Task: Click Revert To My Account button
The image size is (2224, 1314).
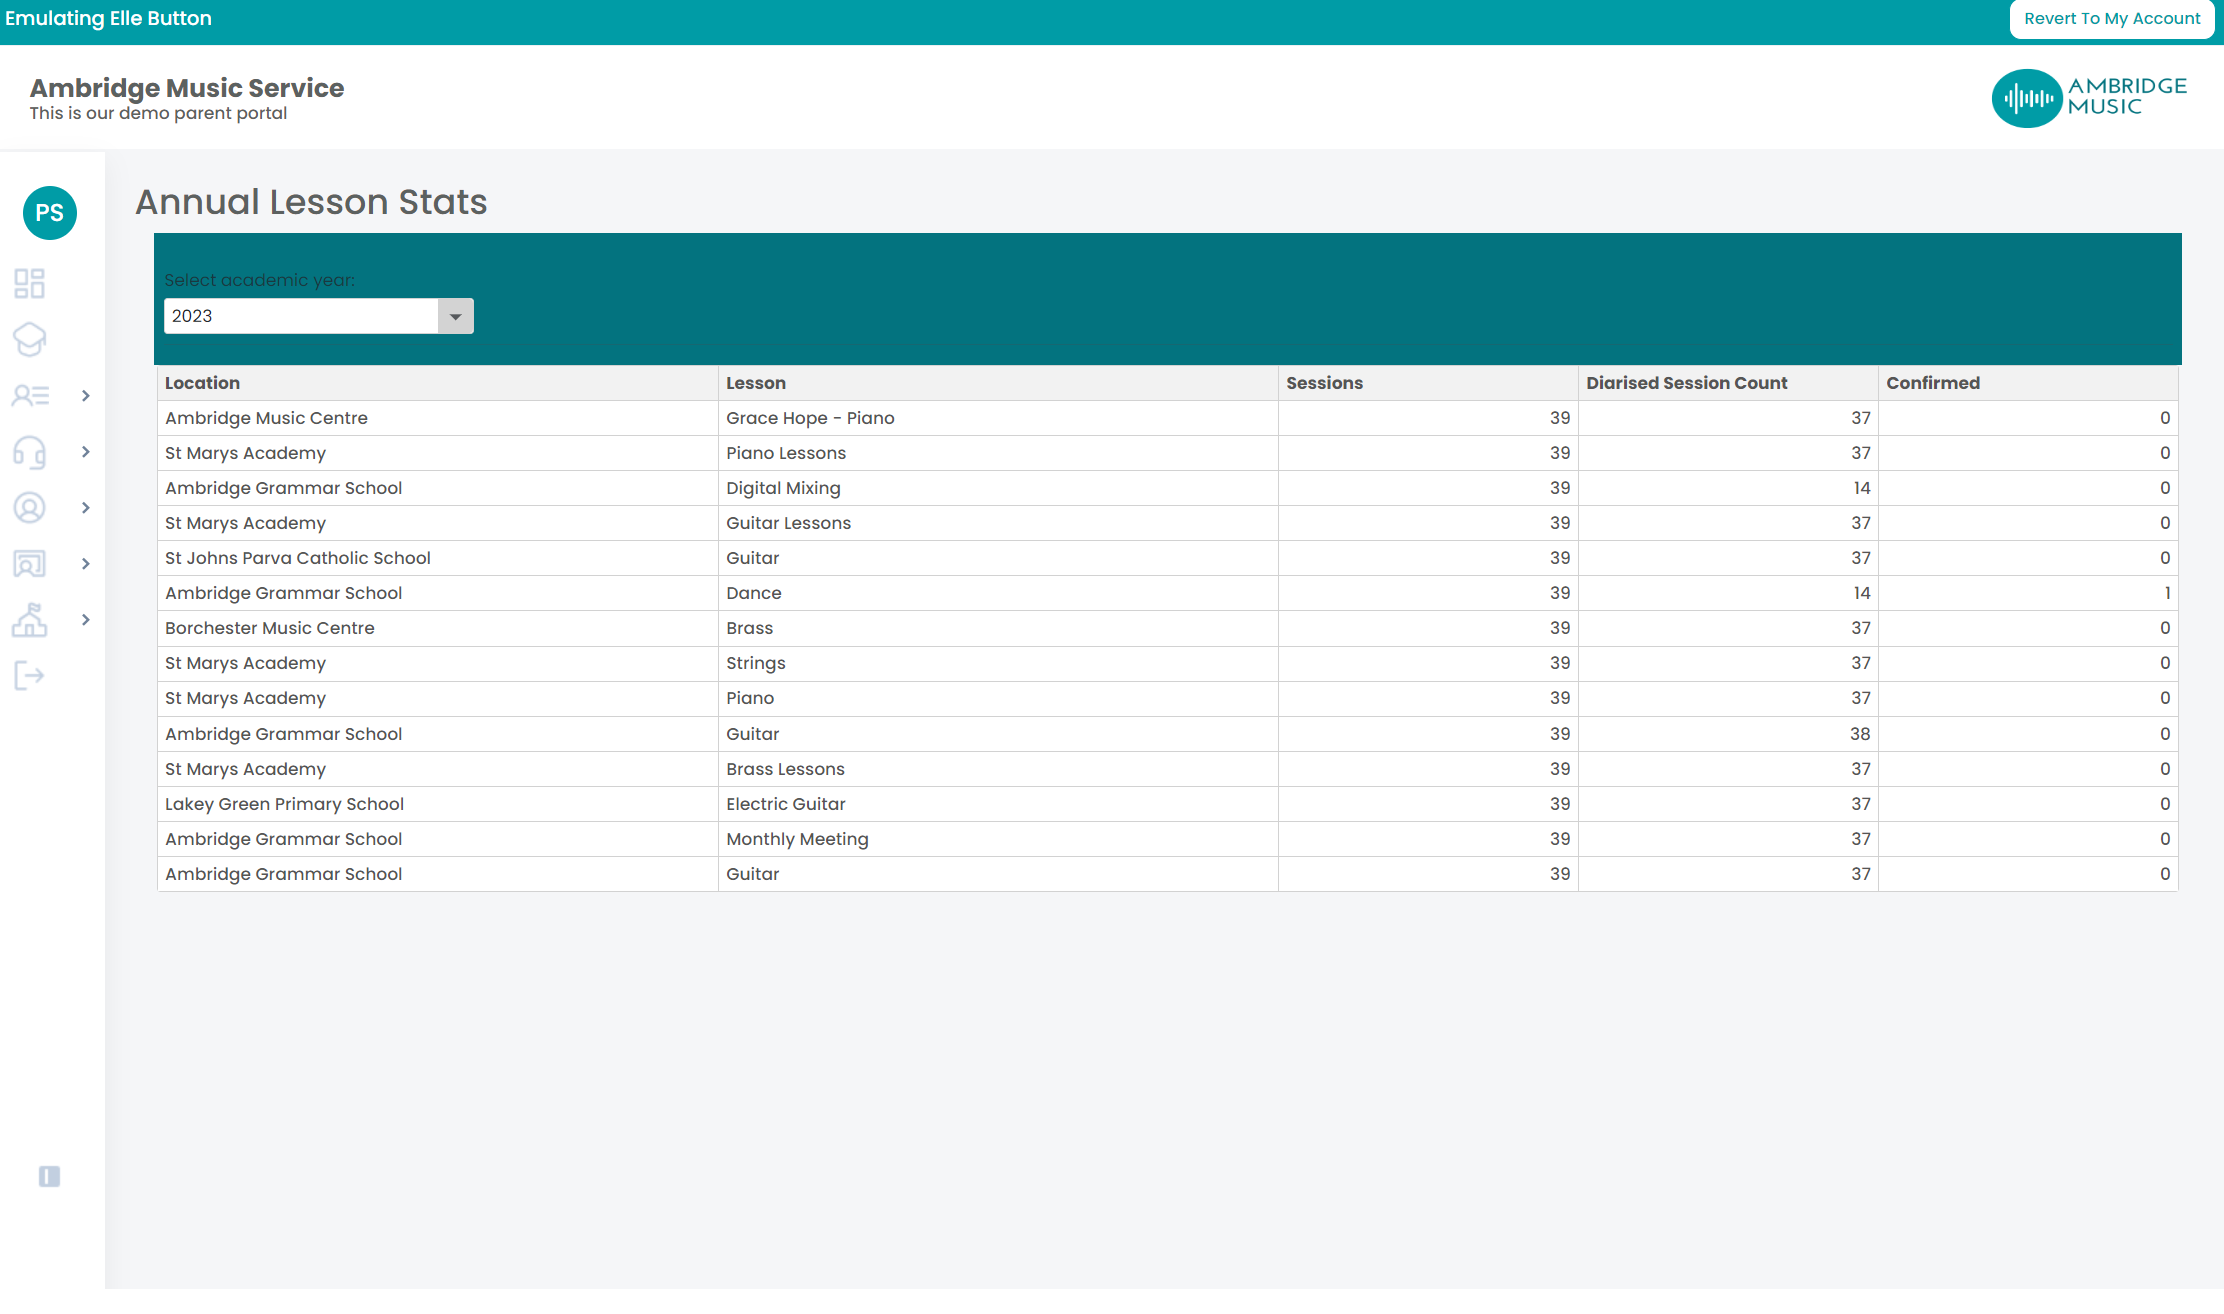Action: pyautogui.click(x=2112, y=19)
